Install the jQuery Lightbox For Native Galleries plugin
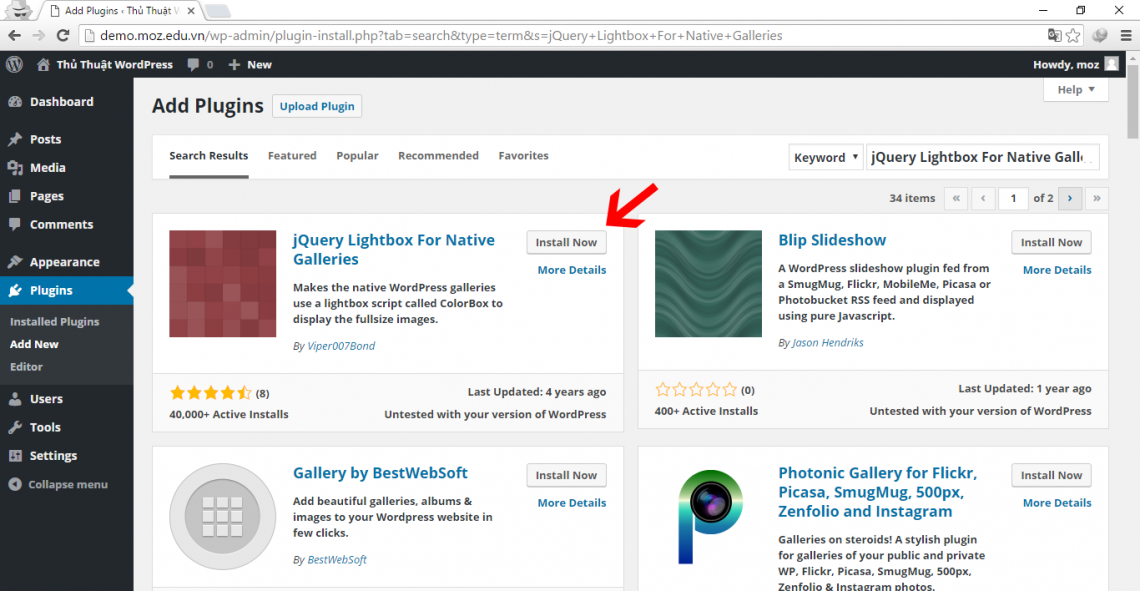Screen dimensions: 1140x591 pos(566,242)
